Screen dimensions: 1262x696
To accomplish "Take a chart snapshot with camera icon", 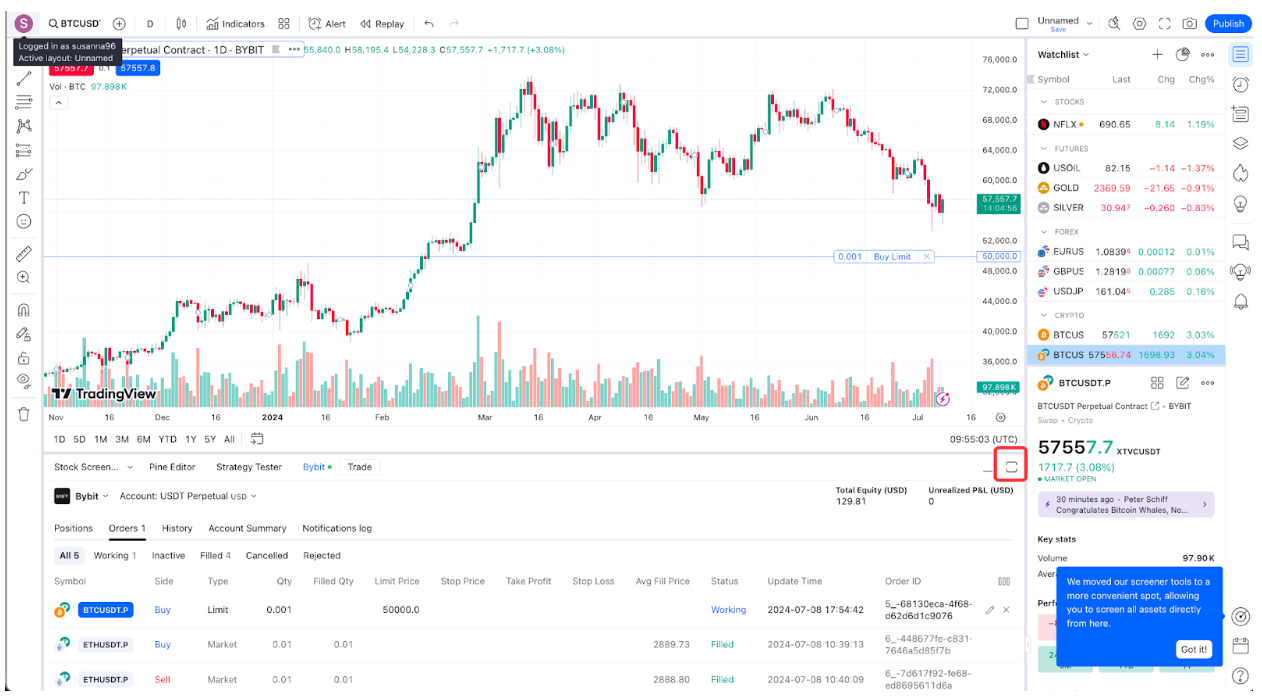I will click(x=1189, y=24).
